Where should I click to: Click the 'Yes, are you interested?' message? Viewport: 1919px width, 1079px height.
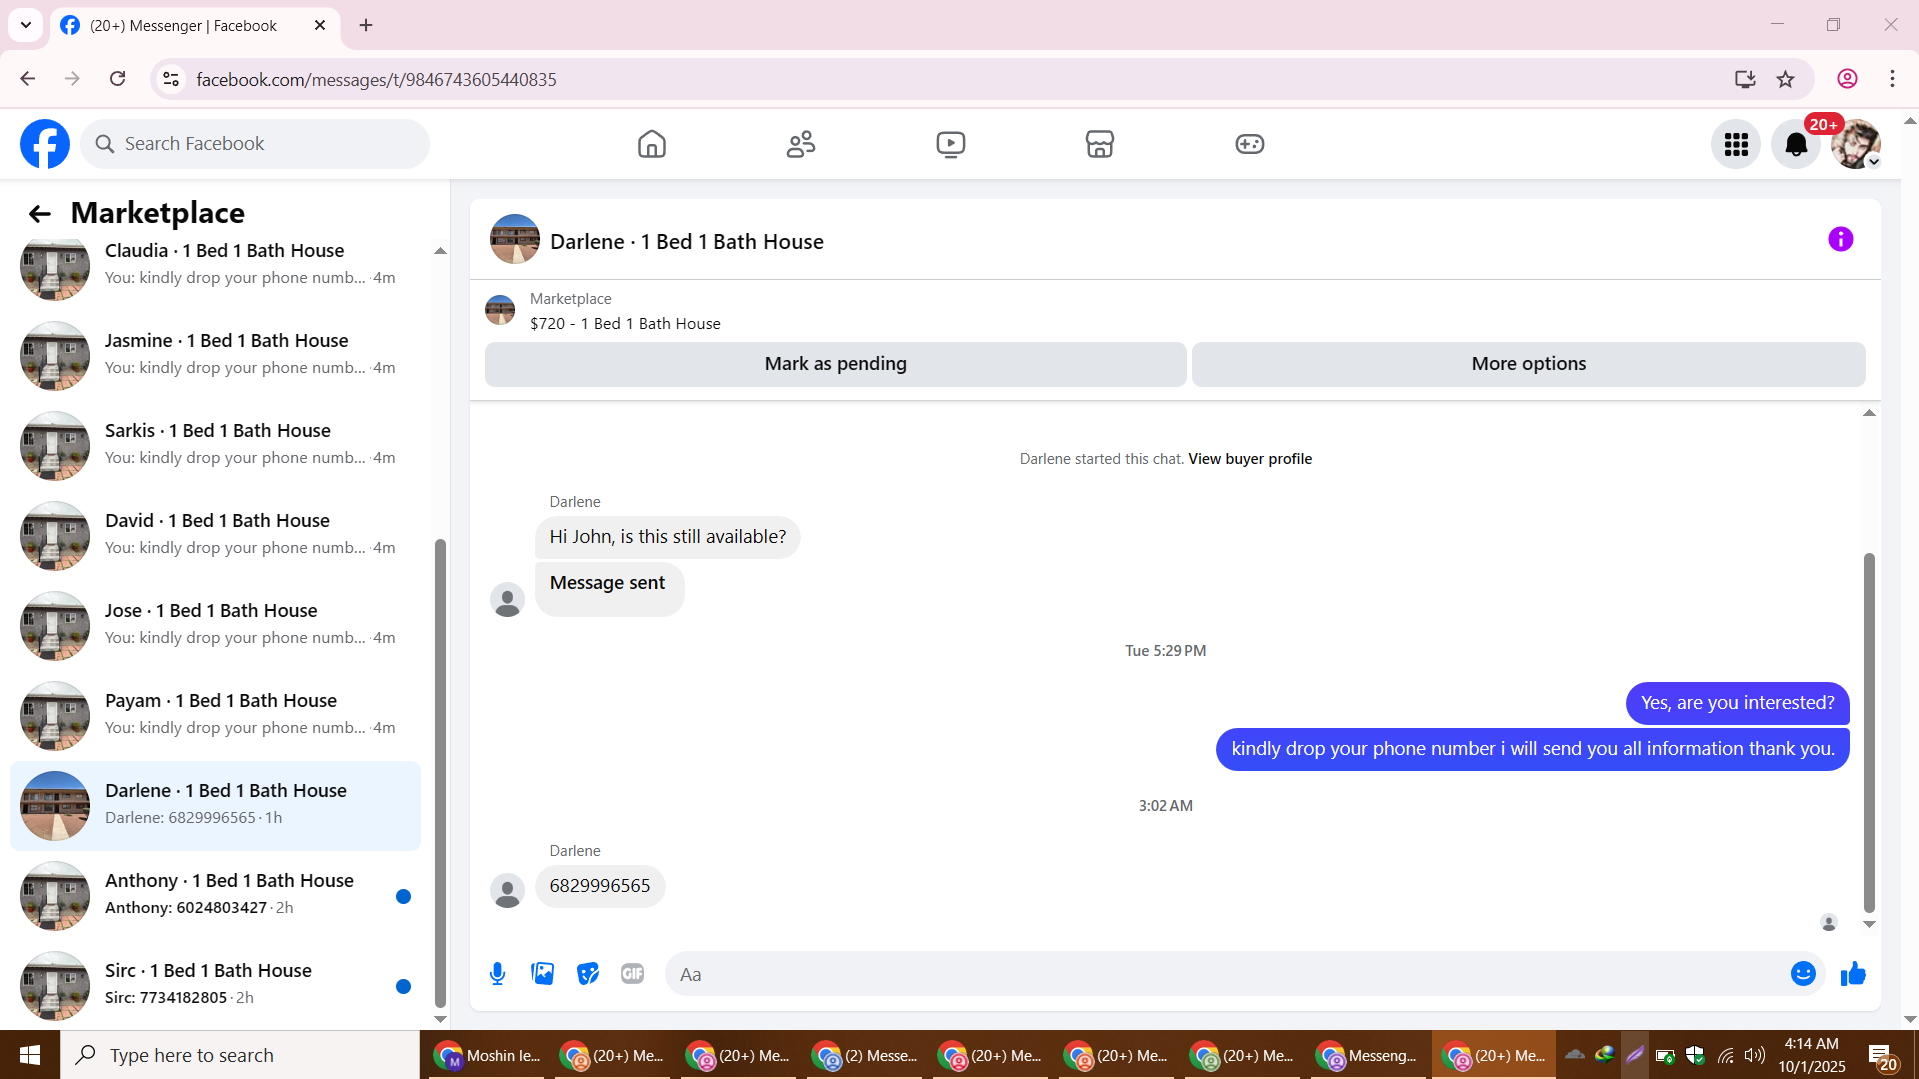coord(1738,704)
